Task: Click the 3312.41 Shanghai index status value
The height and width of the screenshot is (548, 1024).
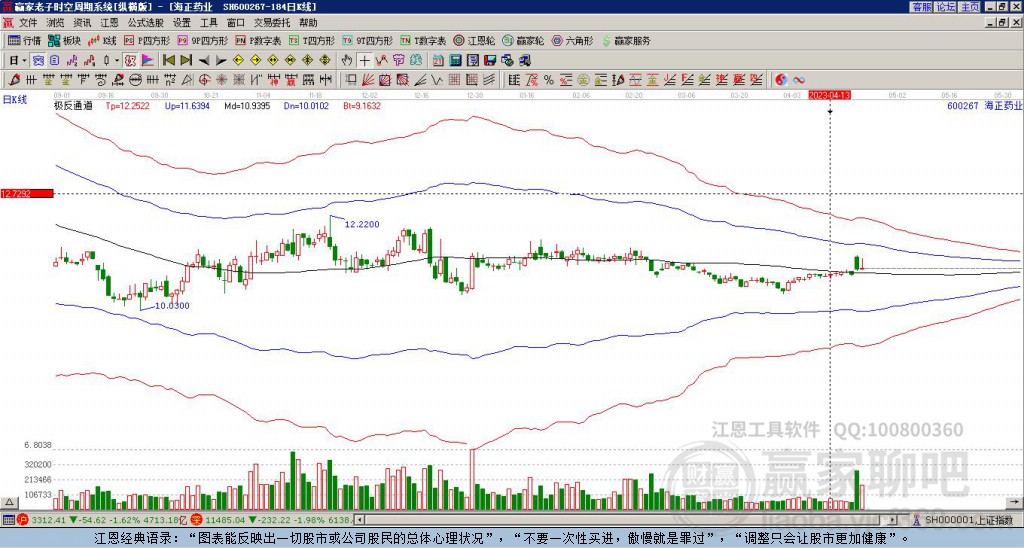Action: 49,520
